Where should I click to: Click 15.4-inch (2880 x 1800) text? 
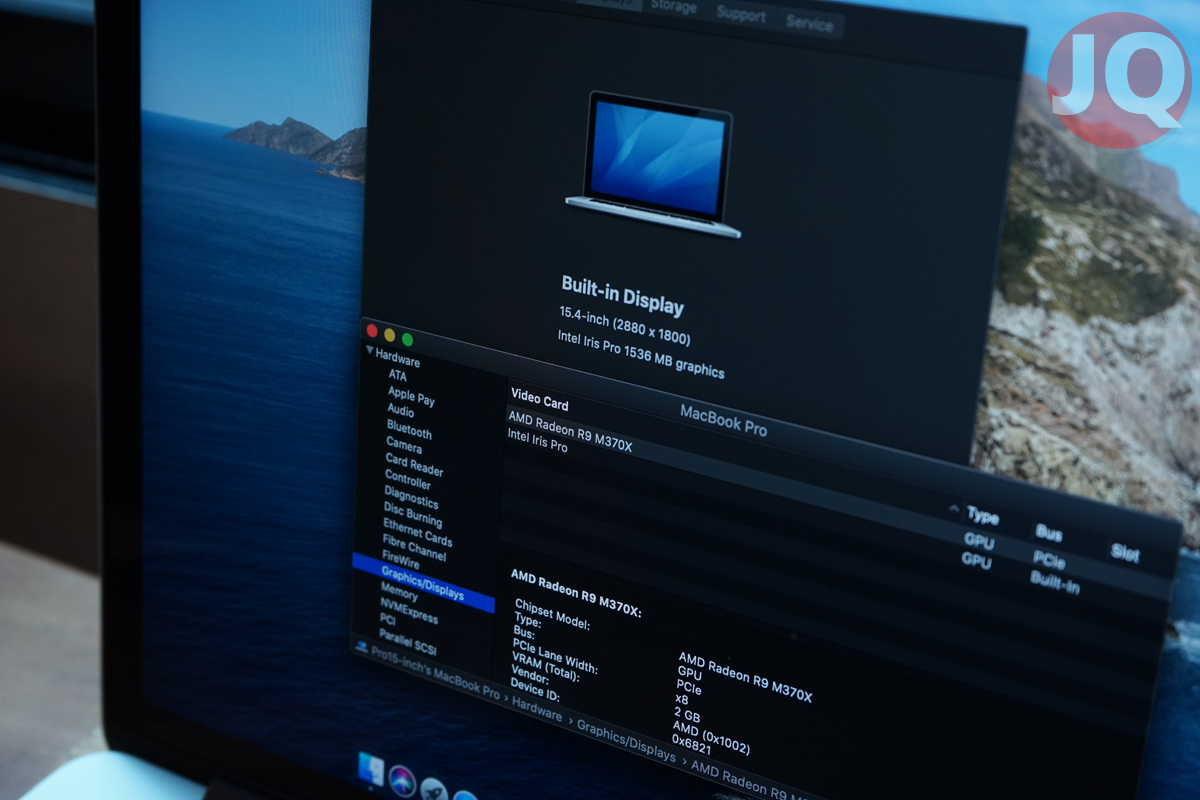(x=624, y=325)
